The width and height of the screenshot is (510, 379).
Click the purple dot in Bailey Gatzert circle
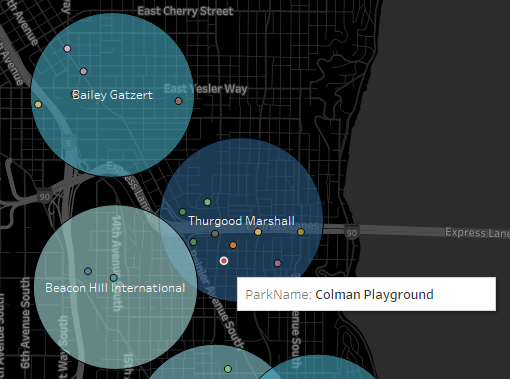coord(84,71)
